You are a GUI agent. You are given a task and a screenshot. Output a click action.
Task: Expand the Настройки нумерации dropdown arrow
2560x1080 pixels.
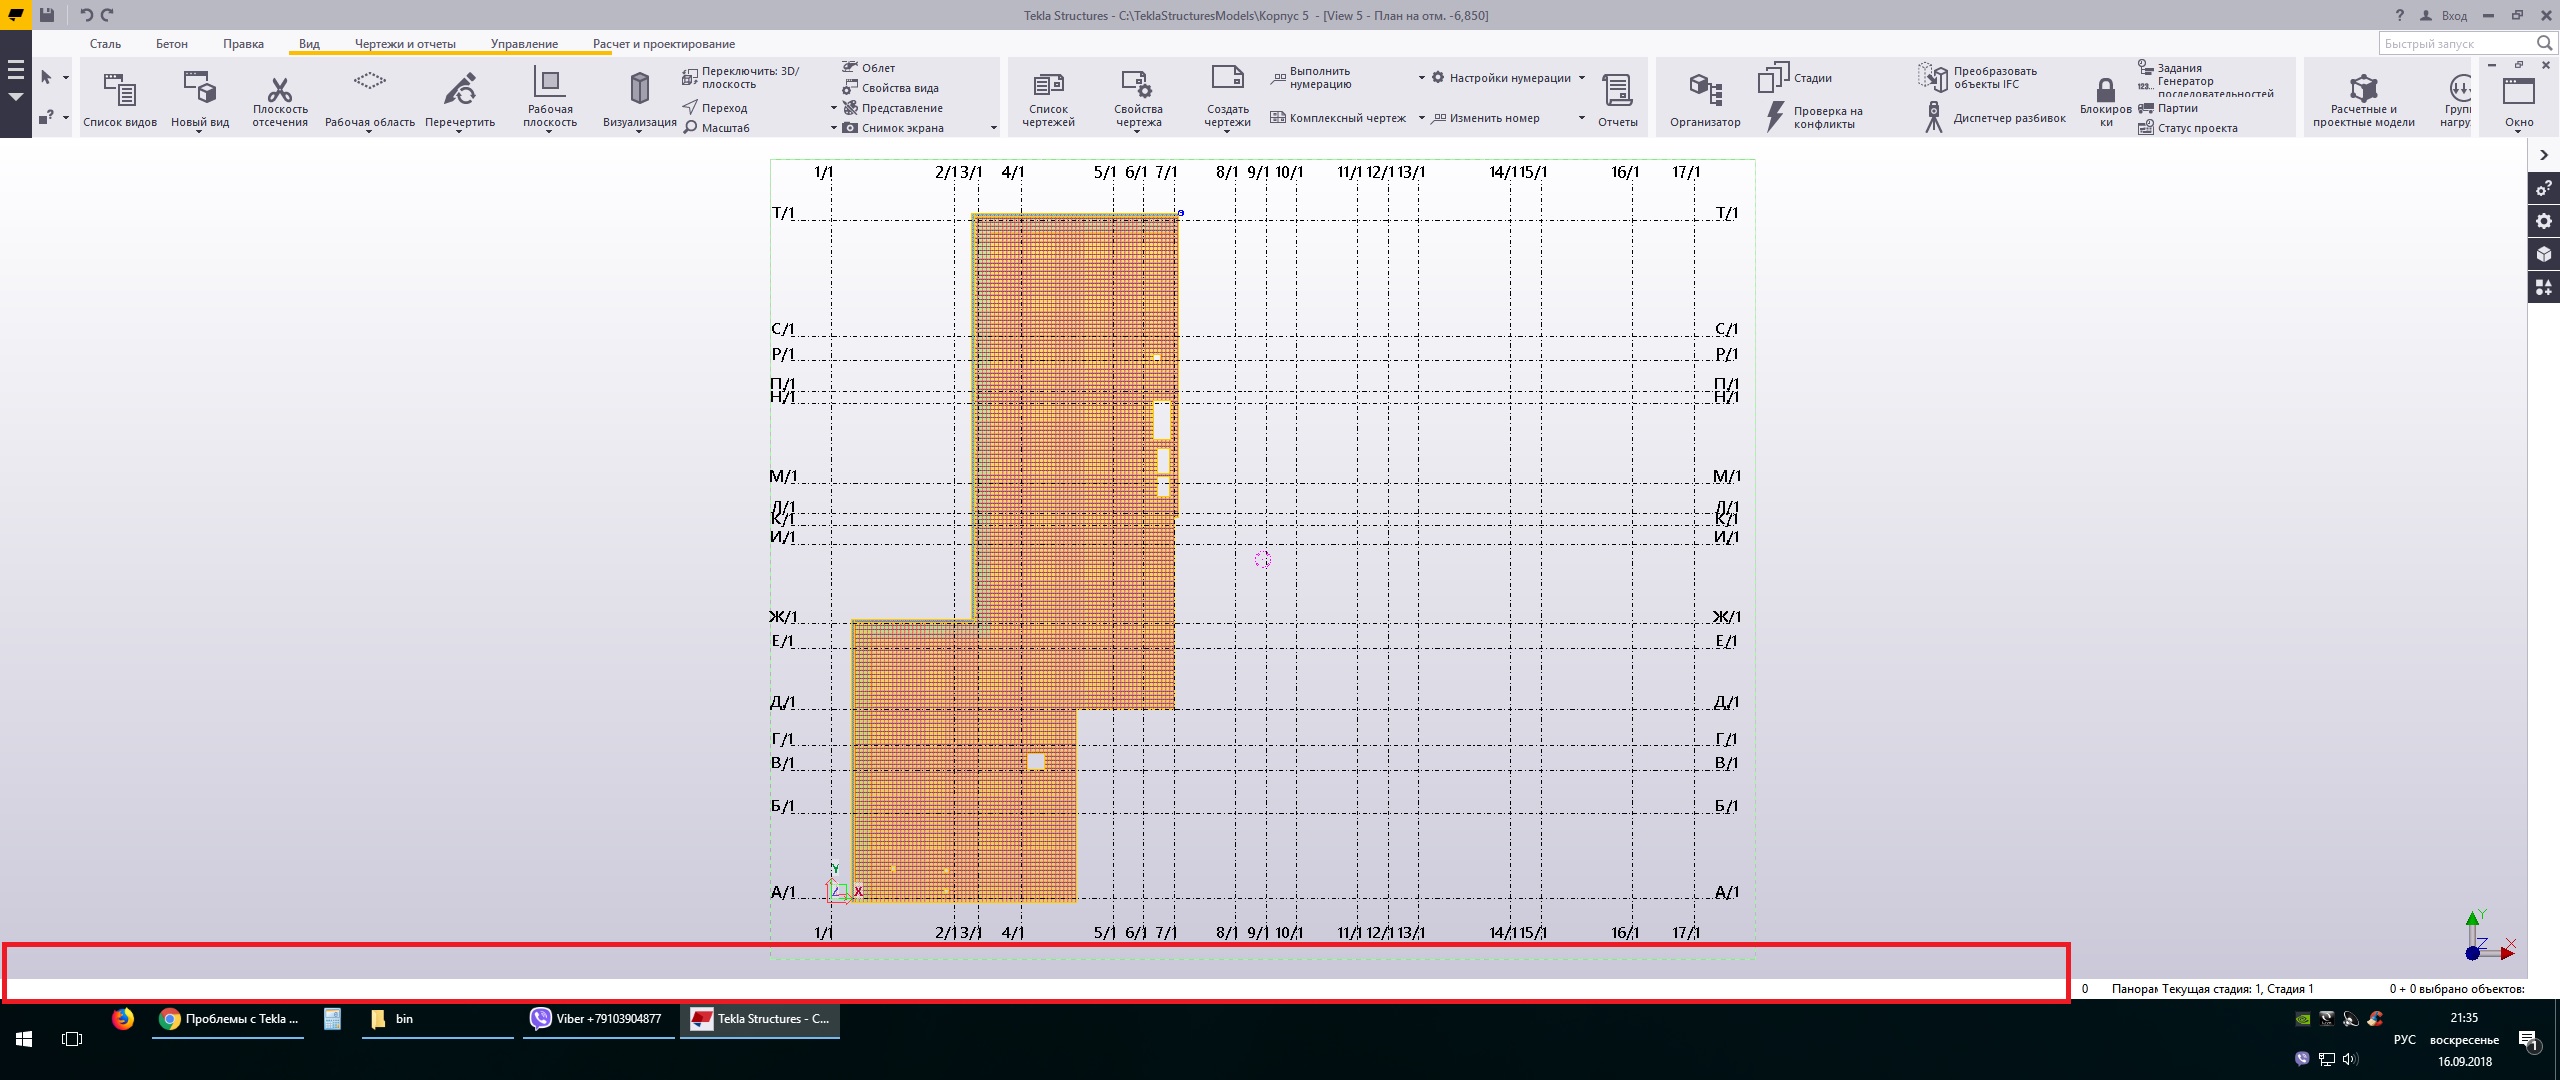[x=1581, y=78]
